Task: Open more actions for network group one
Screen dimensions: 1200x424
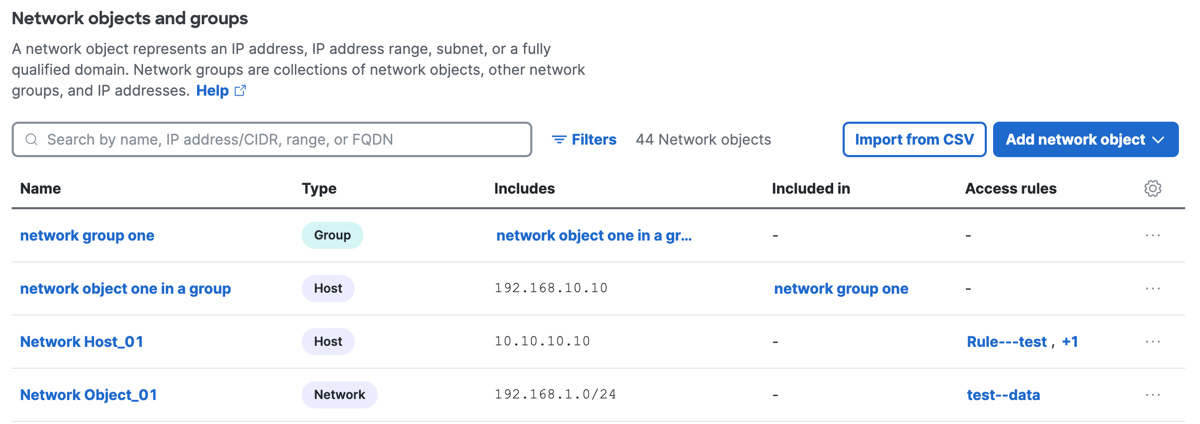Action: [1153, 235]
